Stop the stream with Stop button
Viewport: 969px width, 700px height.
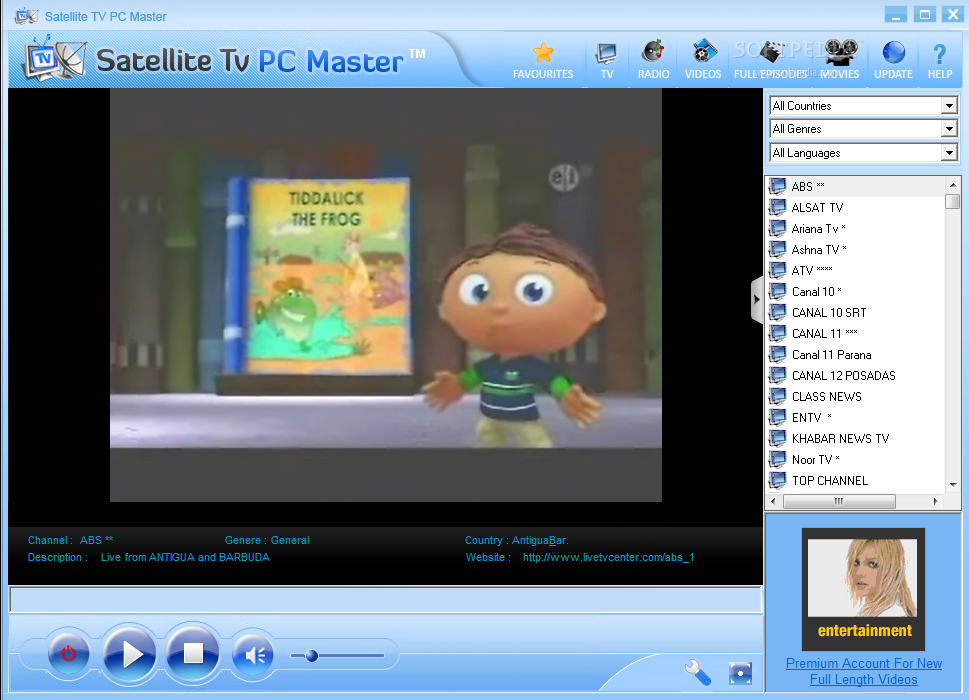pos(193,654)
